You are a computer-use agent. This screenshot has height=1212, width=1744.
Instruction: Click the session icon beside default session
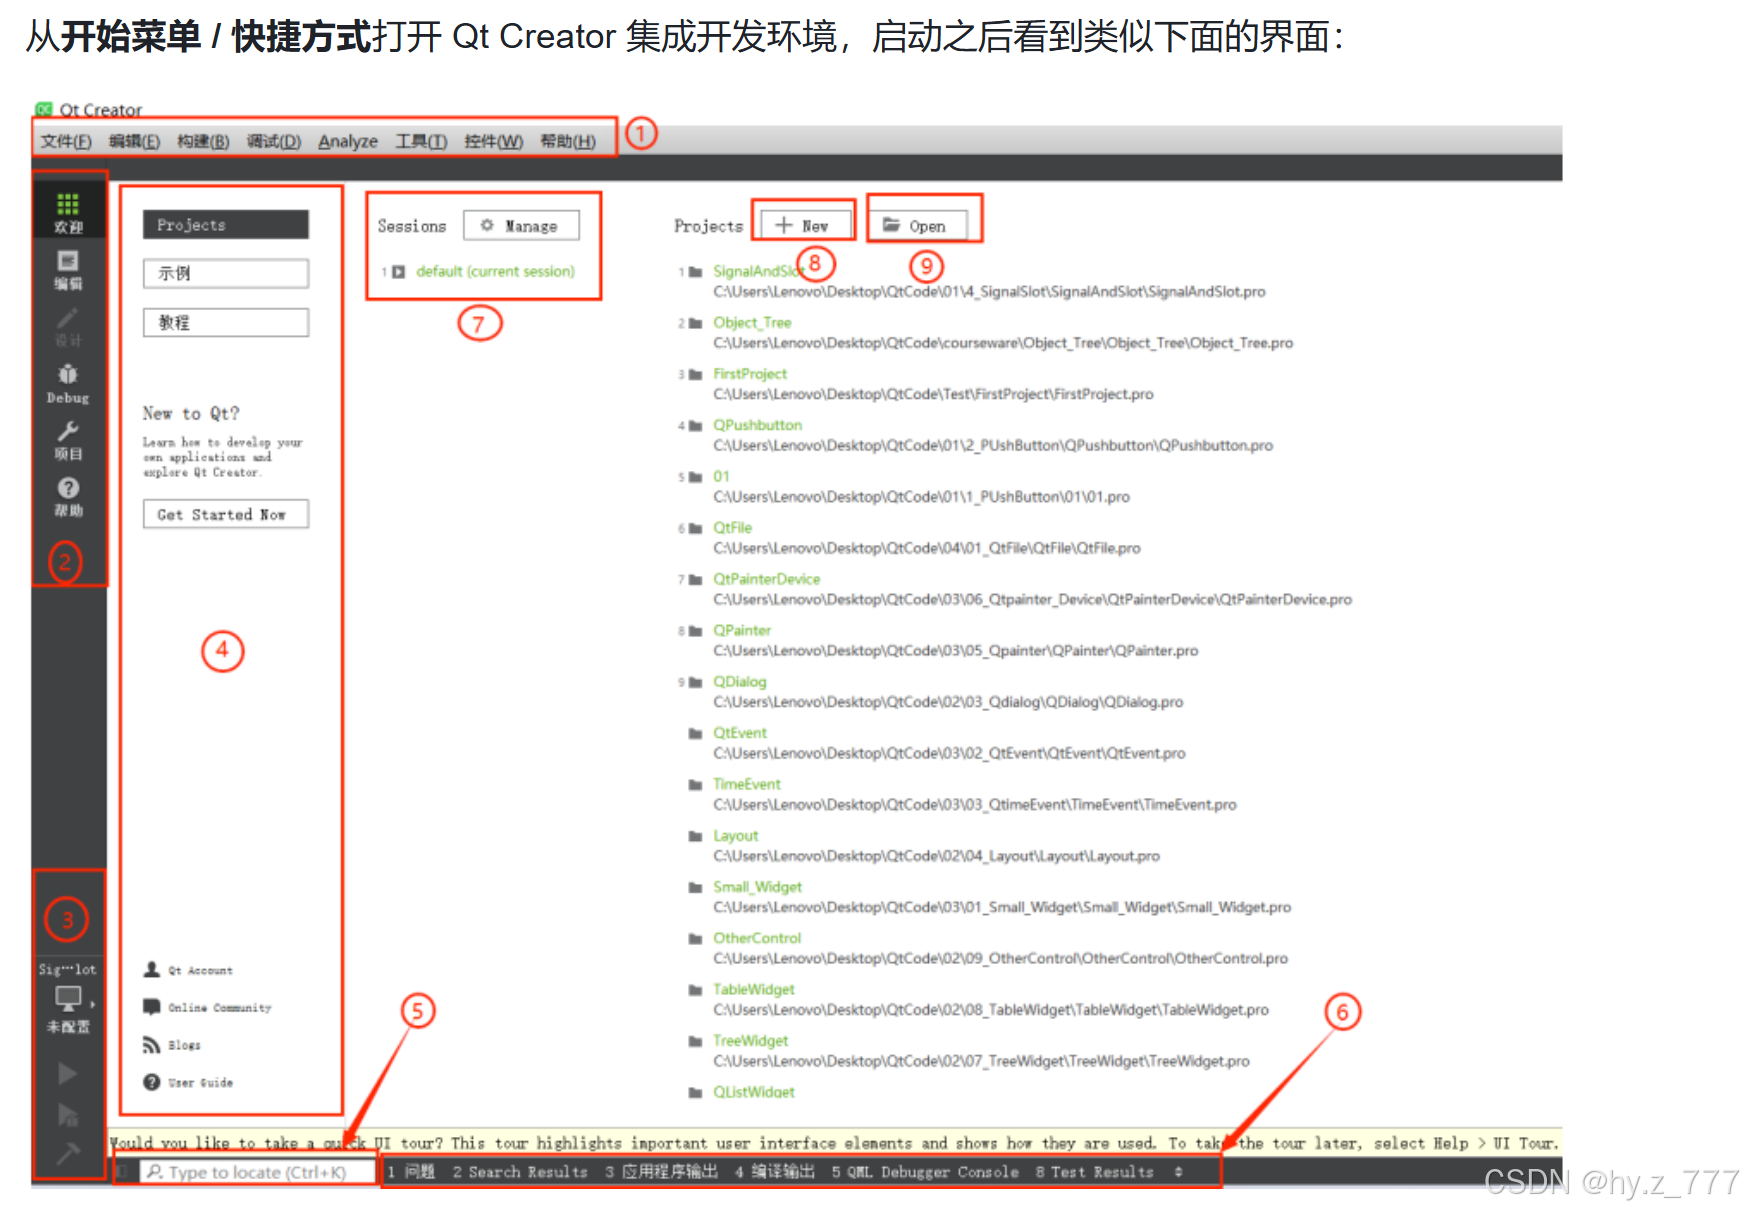coord(399,272)
